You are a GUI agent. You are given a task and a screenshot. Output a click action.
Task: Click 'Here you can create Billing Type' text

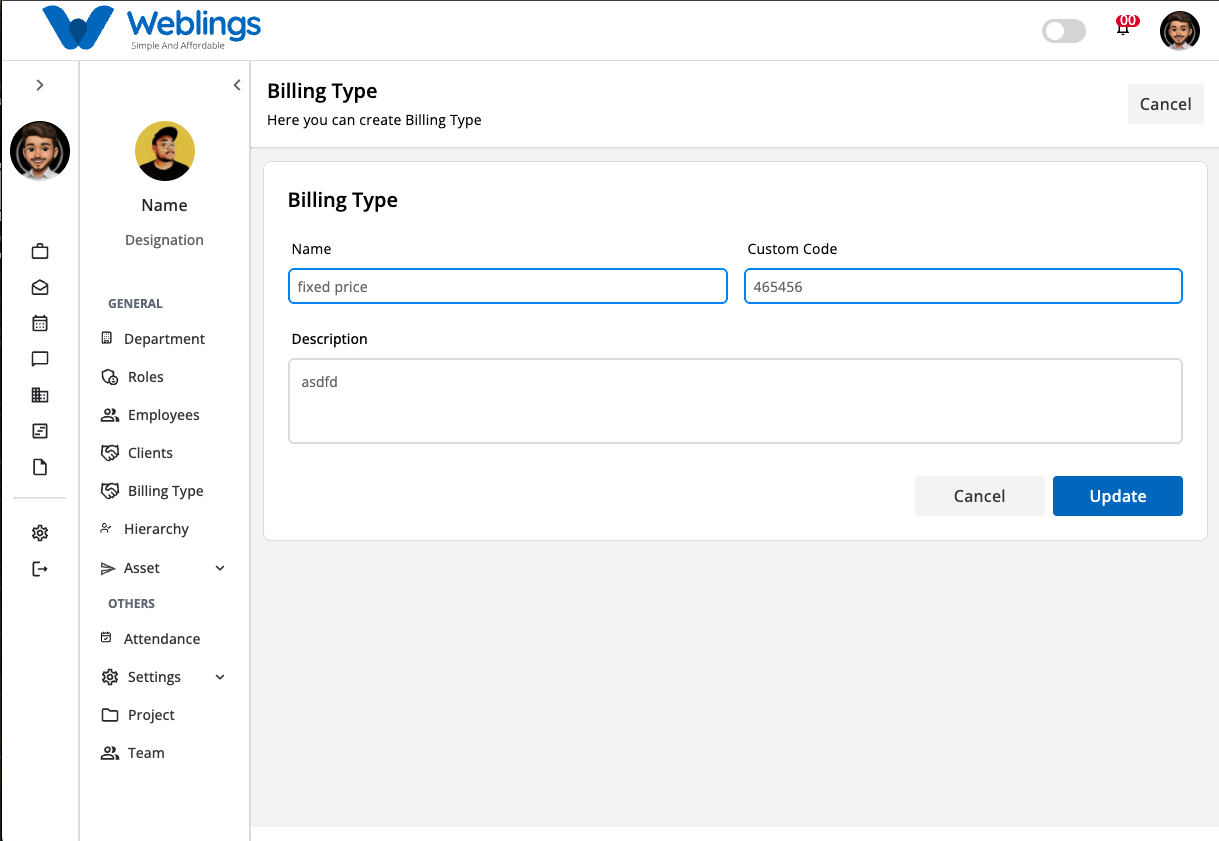coord(374,120)
